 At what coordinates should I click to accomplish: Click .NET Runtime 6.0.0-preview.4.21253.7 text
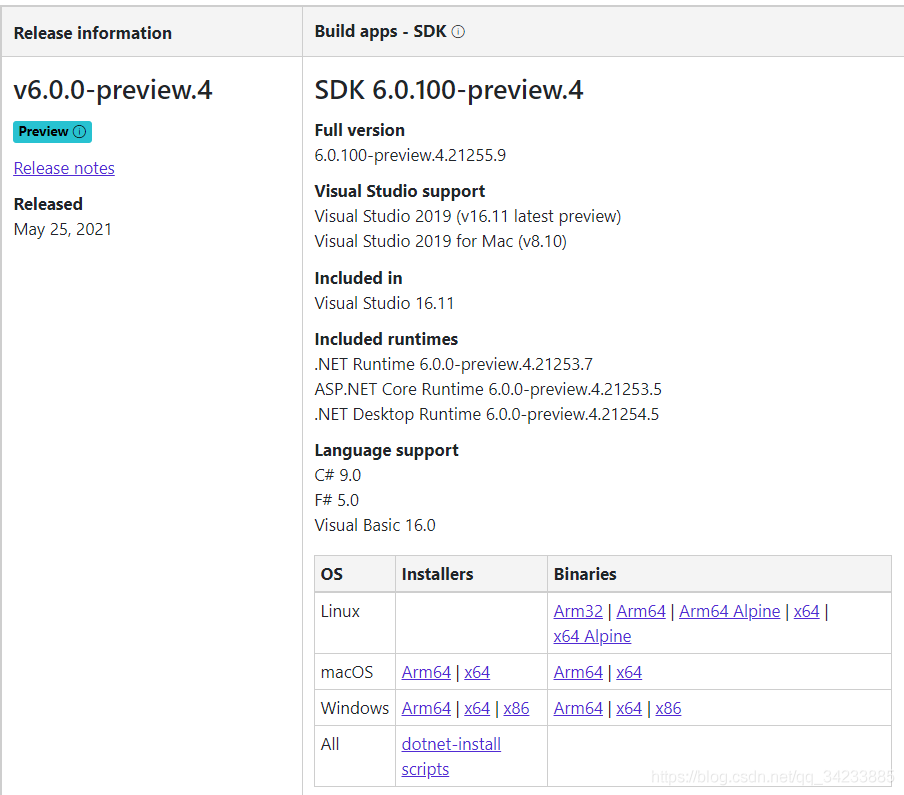pos(453,364)
